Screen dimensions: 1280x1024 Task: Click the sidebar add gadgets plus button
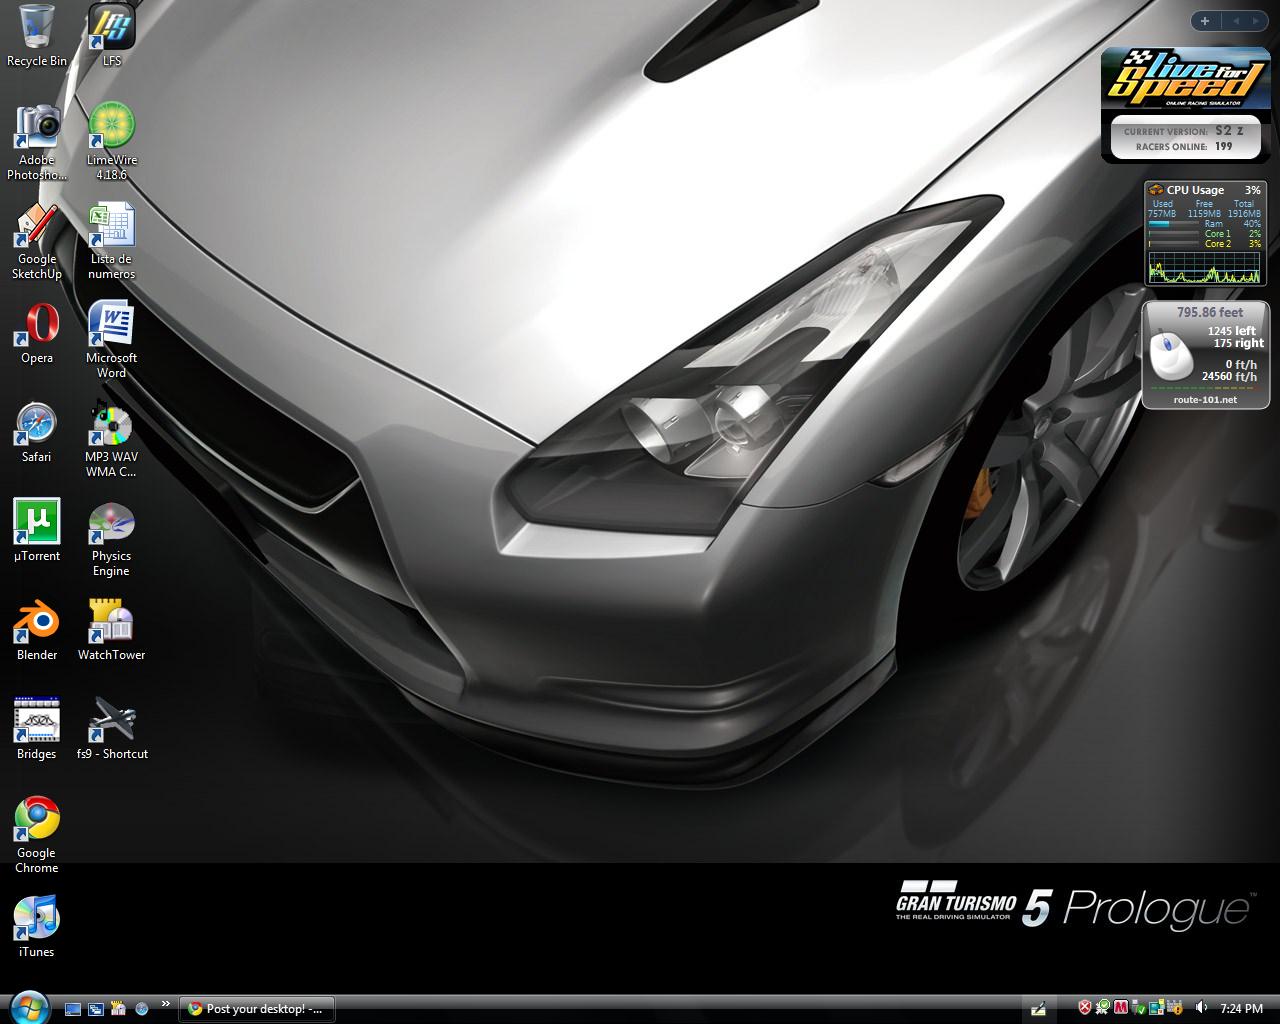[1205, 20]
